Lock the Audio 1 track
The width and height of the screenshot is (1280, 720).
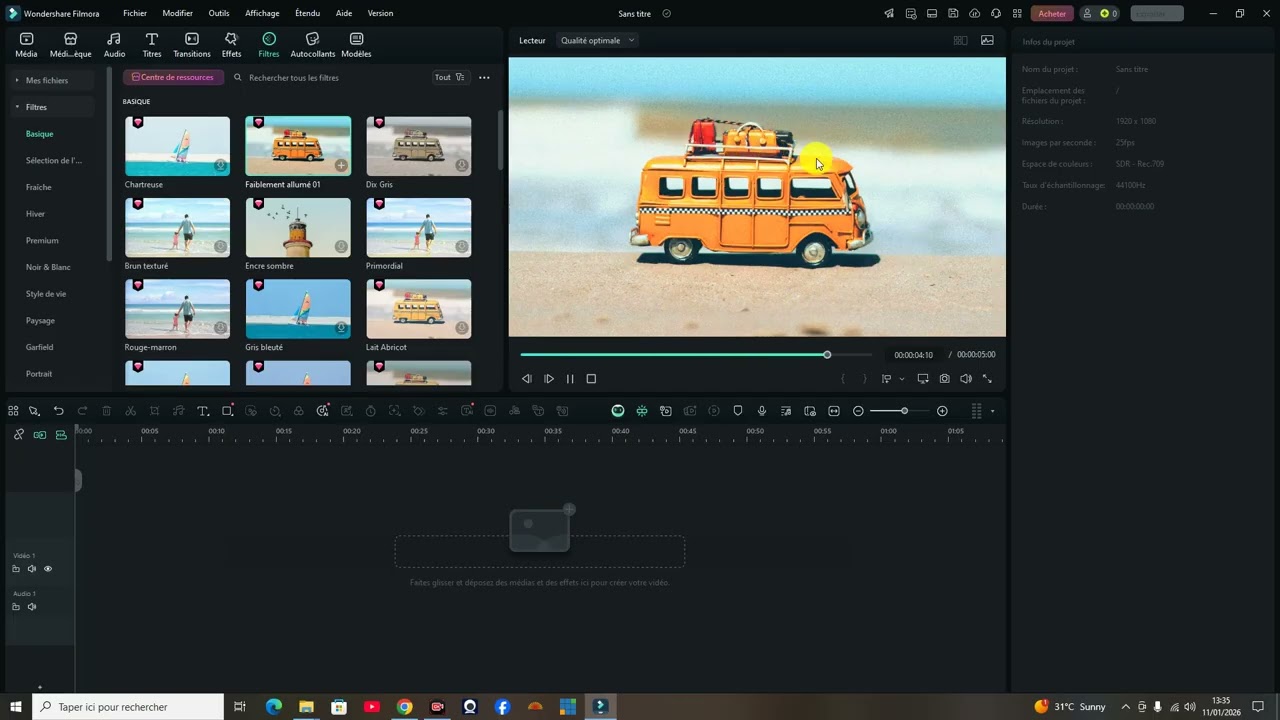coord(16,607)
